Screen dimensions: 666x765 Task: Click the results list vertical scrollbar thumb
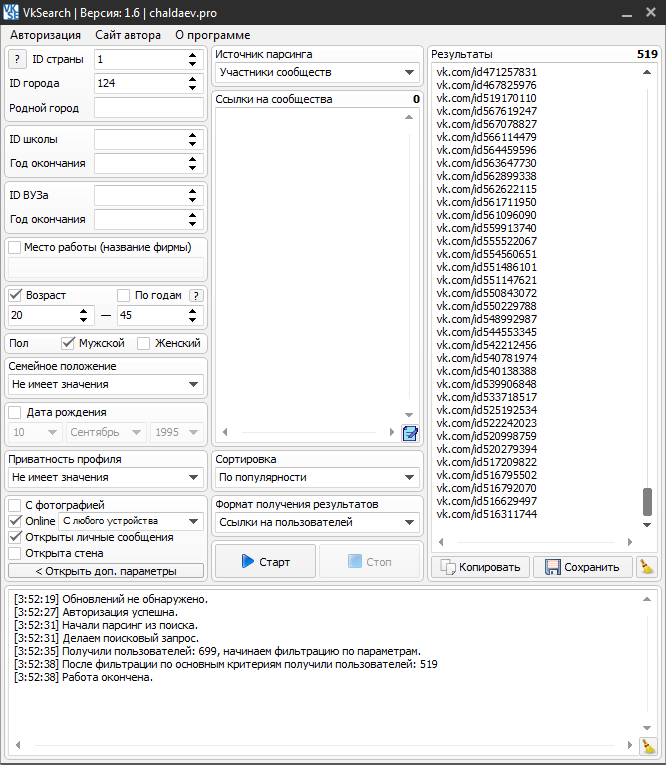click(647, 502)
